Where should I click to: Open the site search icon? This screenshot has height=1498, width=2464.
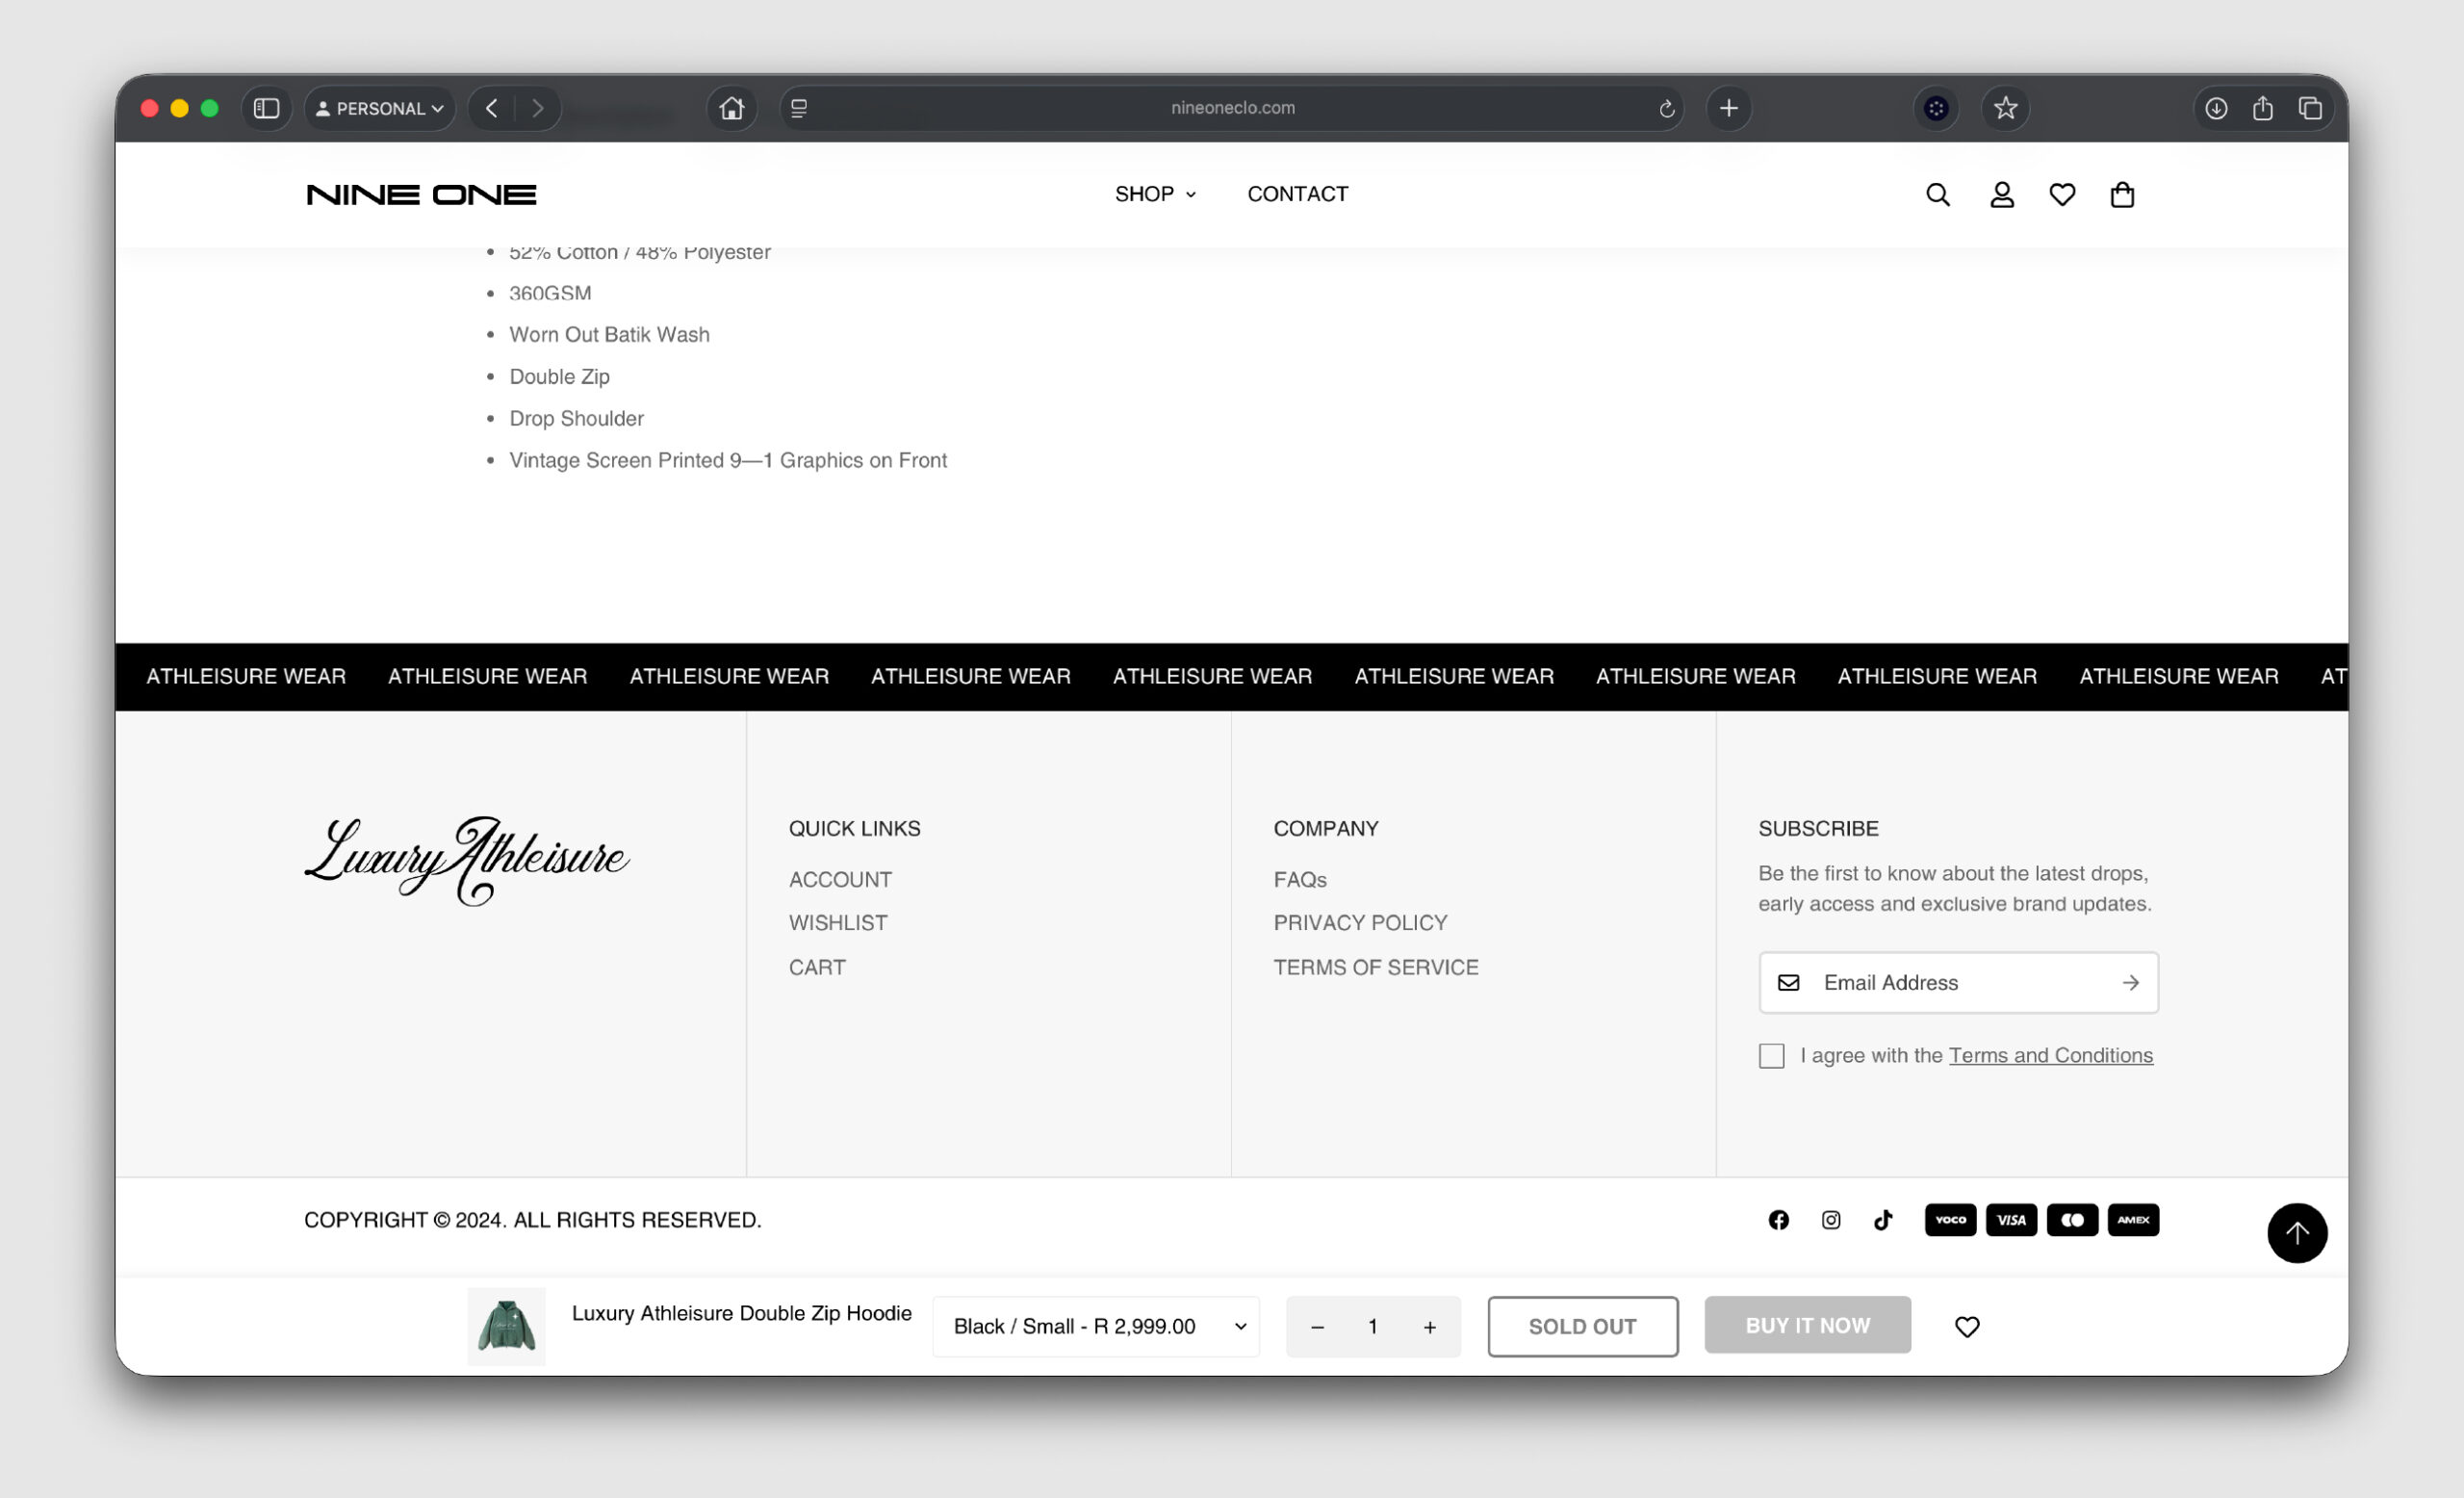[x=1937, y=195]
